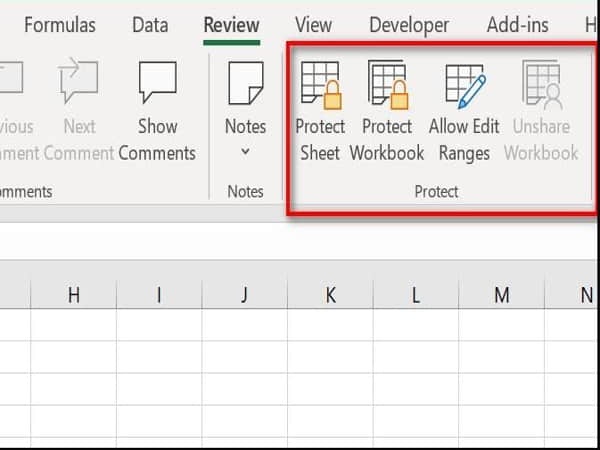Select column K header

pyautogui.click(x=330, y=295)
